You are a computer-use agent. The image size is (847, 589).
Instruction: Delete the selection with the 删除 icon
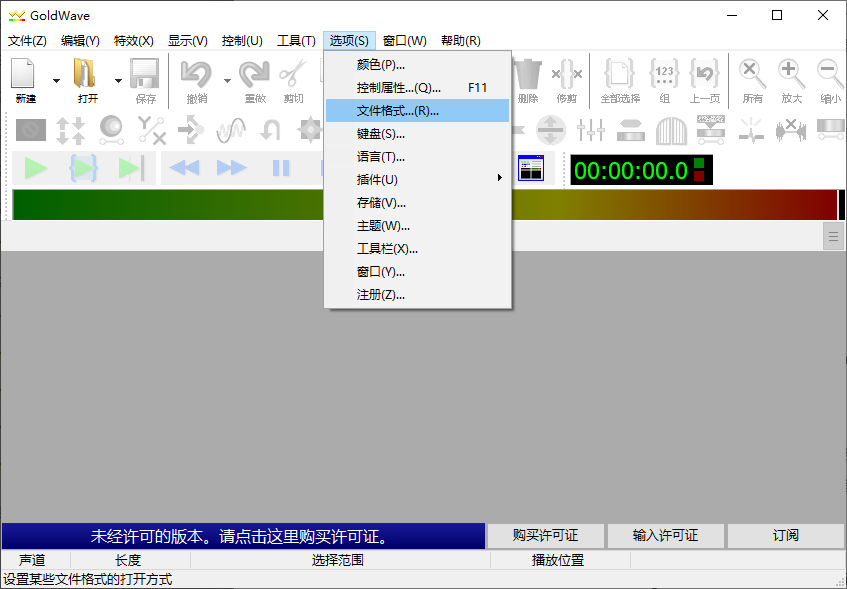pyautogui.click(x=527, y=75)
